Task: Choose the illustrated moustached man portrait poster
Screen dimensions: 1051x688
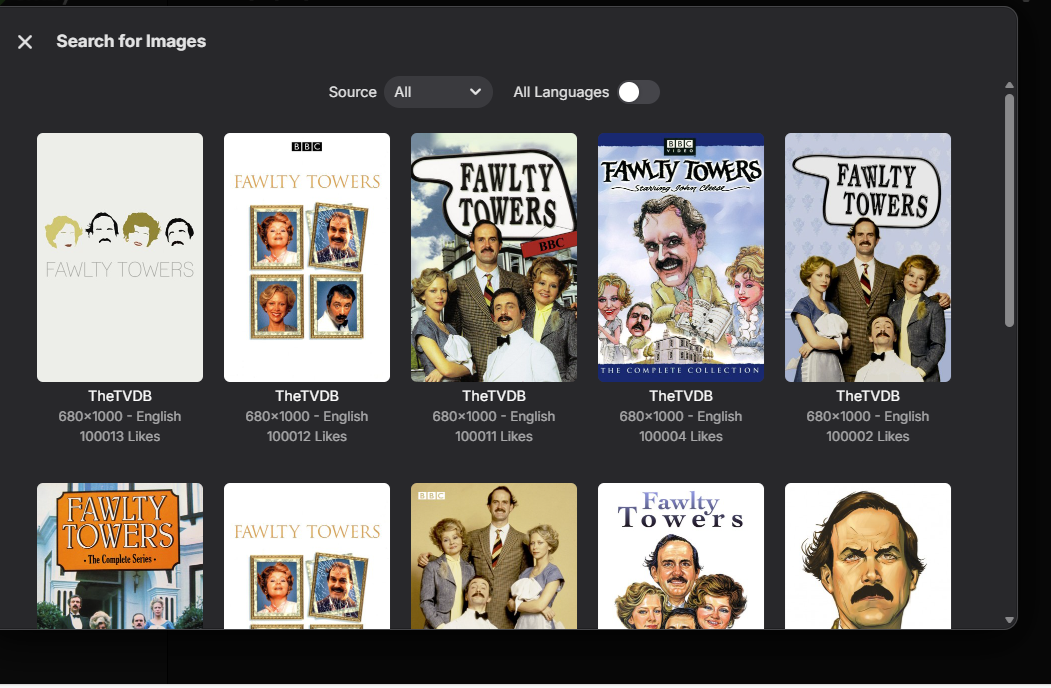Action: pos(868,556)
